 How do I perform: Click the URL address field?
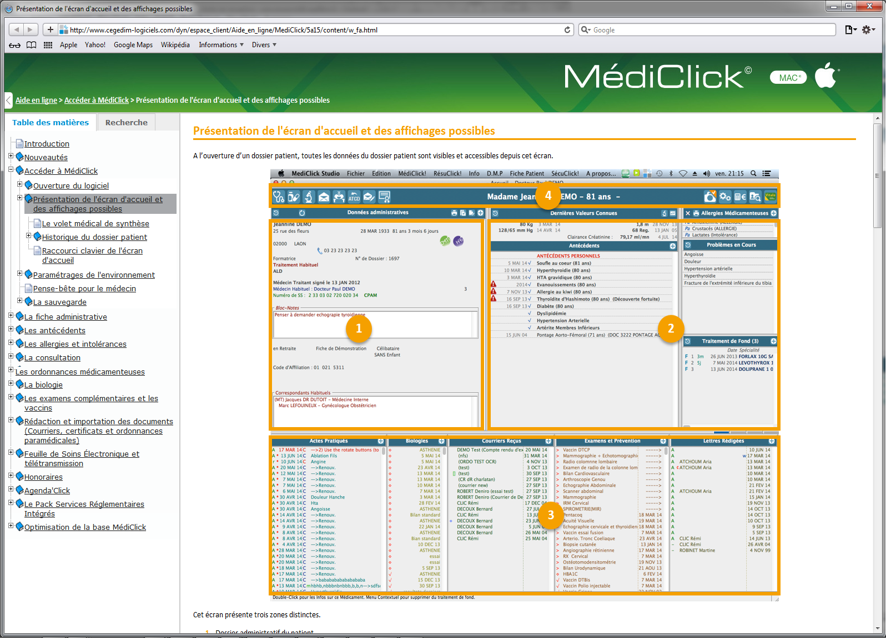pos(316,29)
